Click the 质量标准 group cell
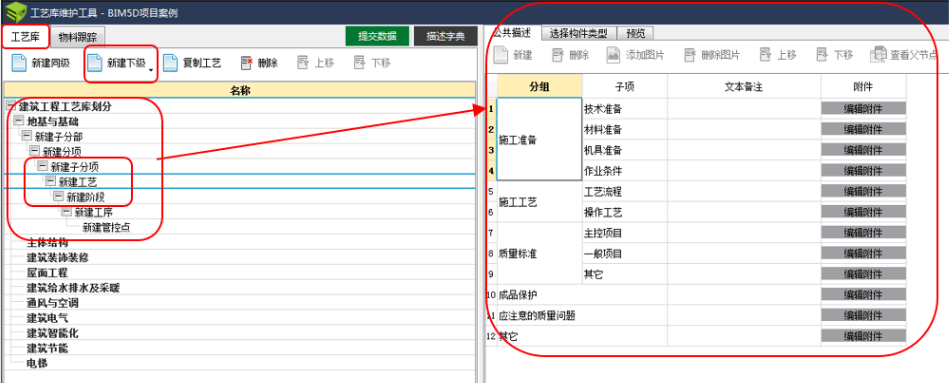 [539, 253]
